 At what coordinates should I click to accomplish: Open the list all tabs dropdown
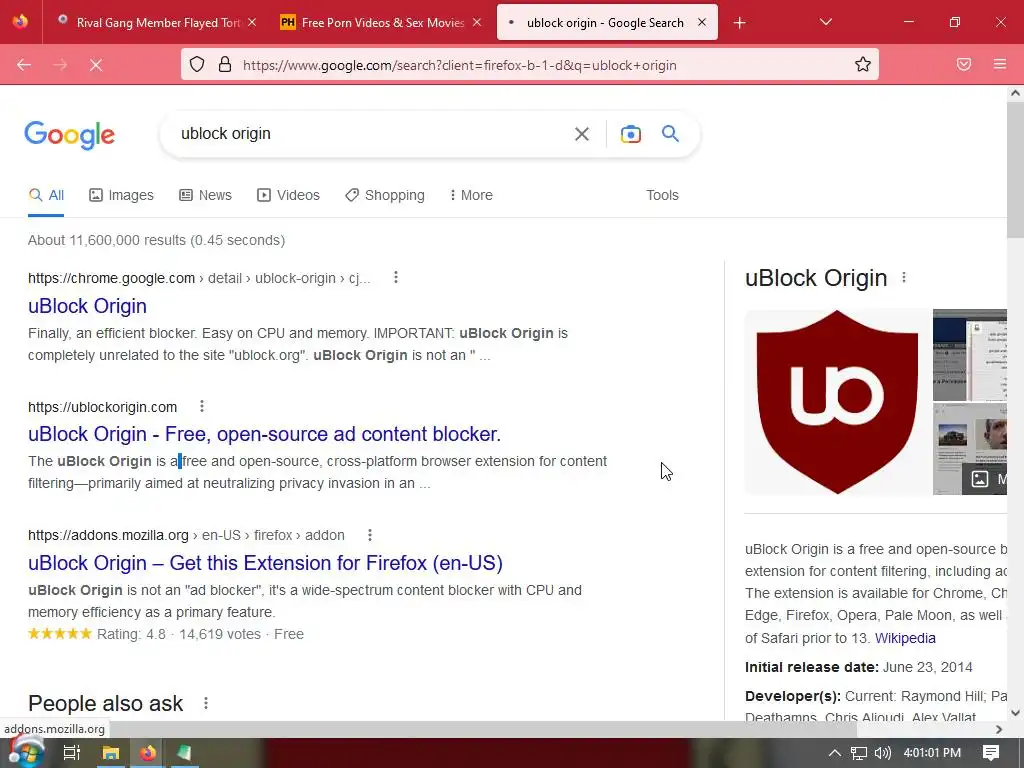coord(825,22)
